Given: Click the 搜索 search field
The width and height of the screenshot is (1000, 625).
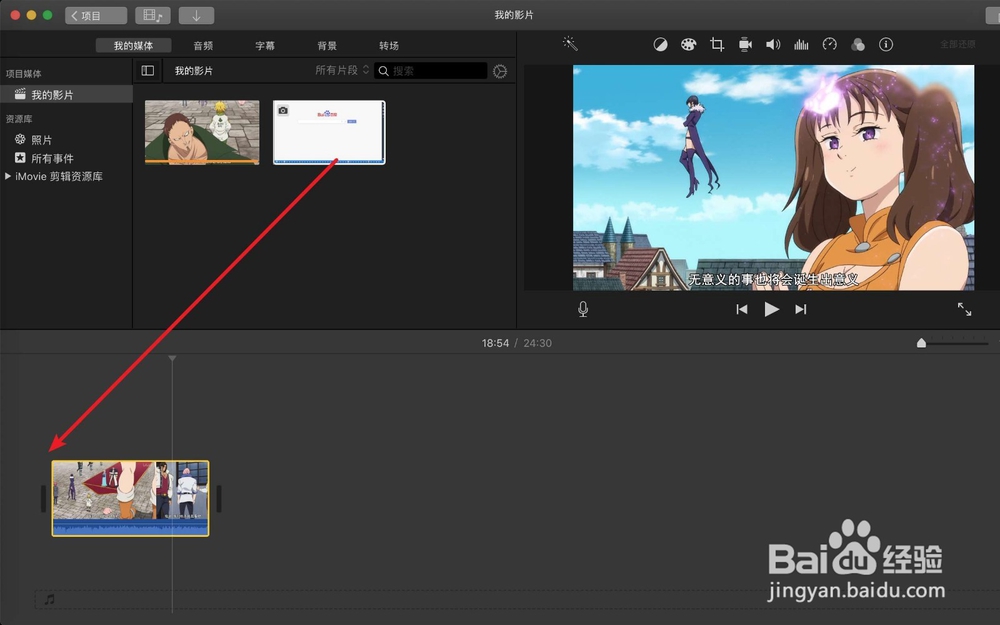Looking at the screenshot, I should point(431,71).
